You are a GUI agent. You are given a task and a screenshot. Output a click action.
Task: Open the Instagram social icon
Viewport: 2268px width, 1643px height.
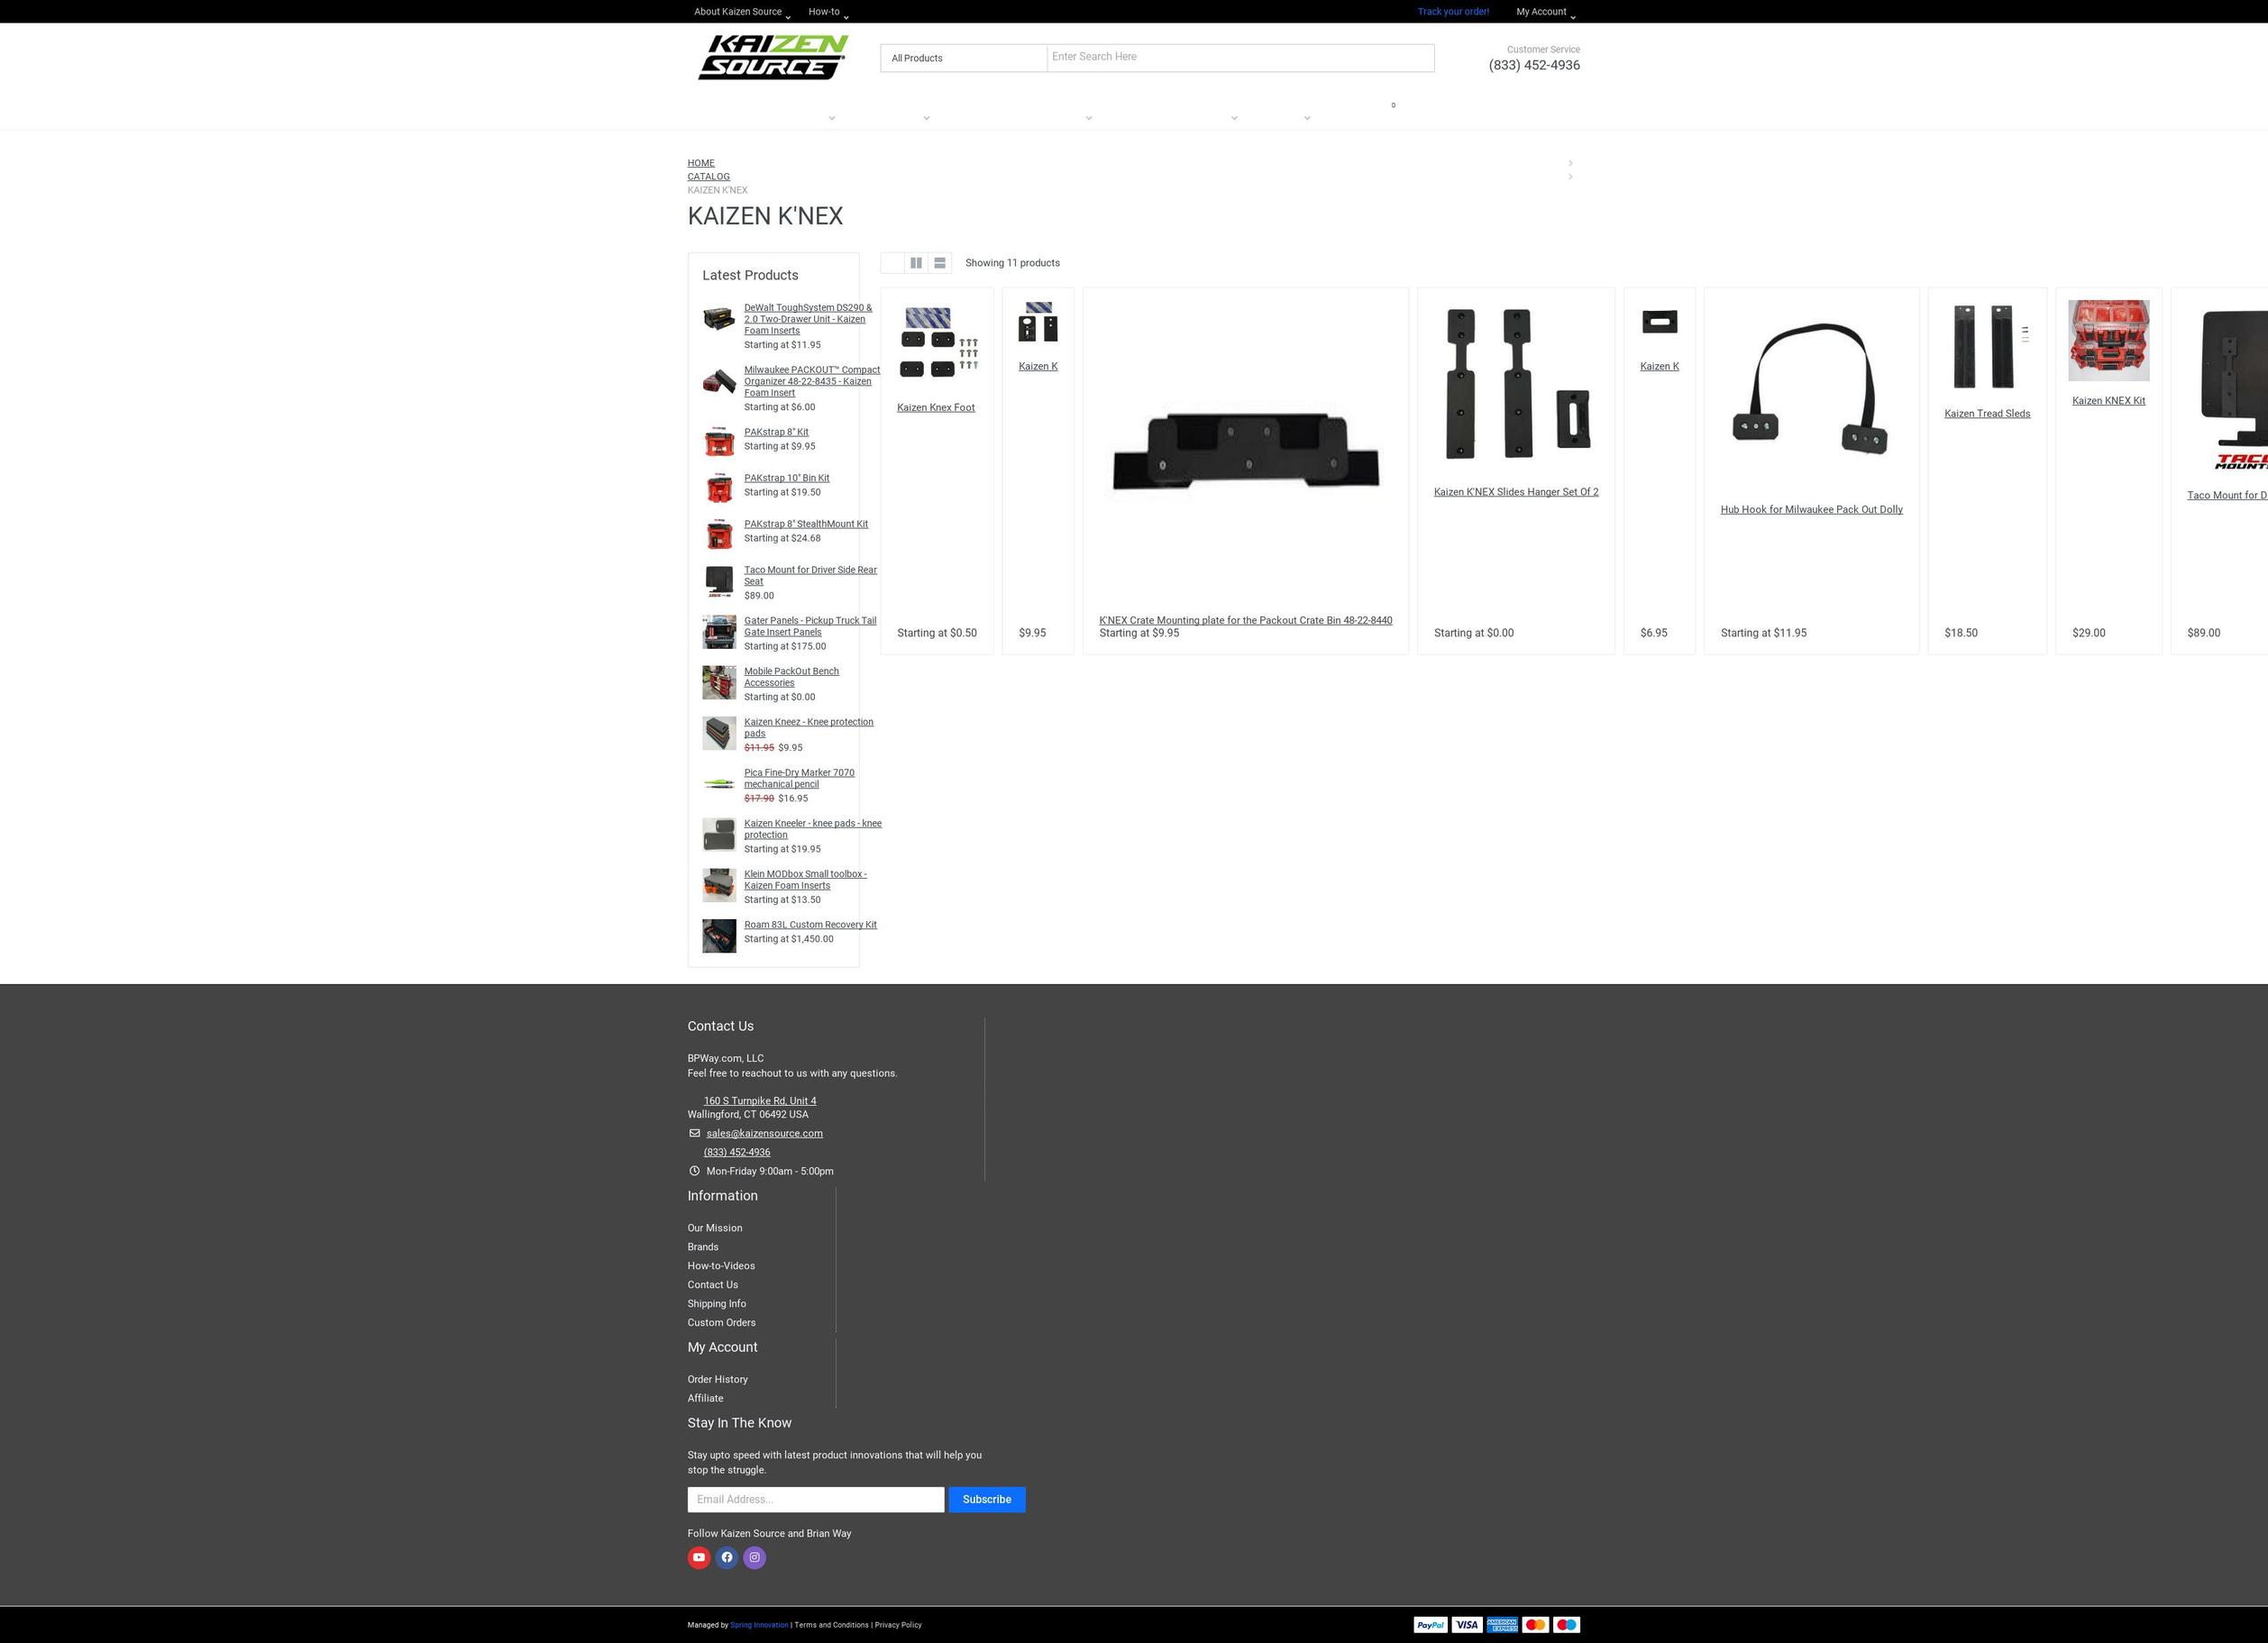tap(755, 1557)
